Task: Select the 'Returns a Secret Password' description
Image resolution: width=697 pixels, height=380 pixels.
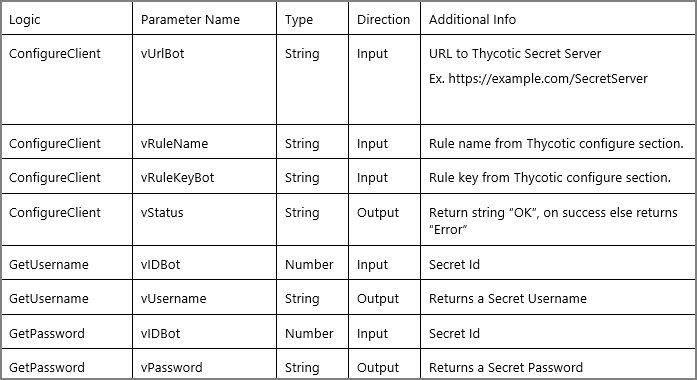Action: (x=506, y=368)
